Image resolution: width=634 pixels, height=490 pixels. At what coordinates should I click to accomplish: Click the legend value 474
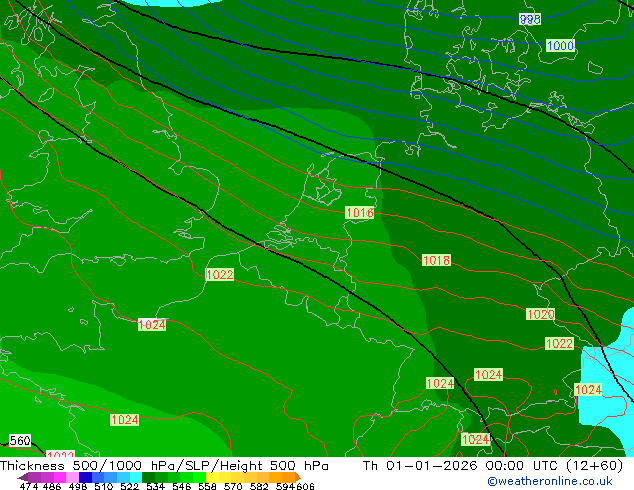[x=29, y=486]
